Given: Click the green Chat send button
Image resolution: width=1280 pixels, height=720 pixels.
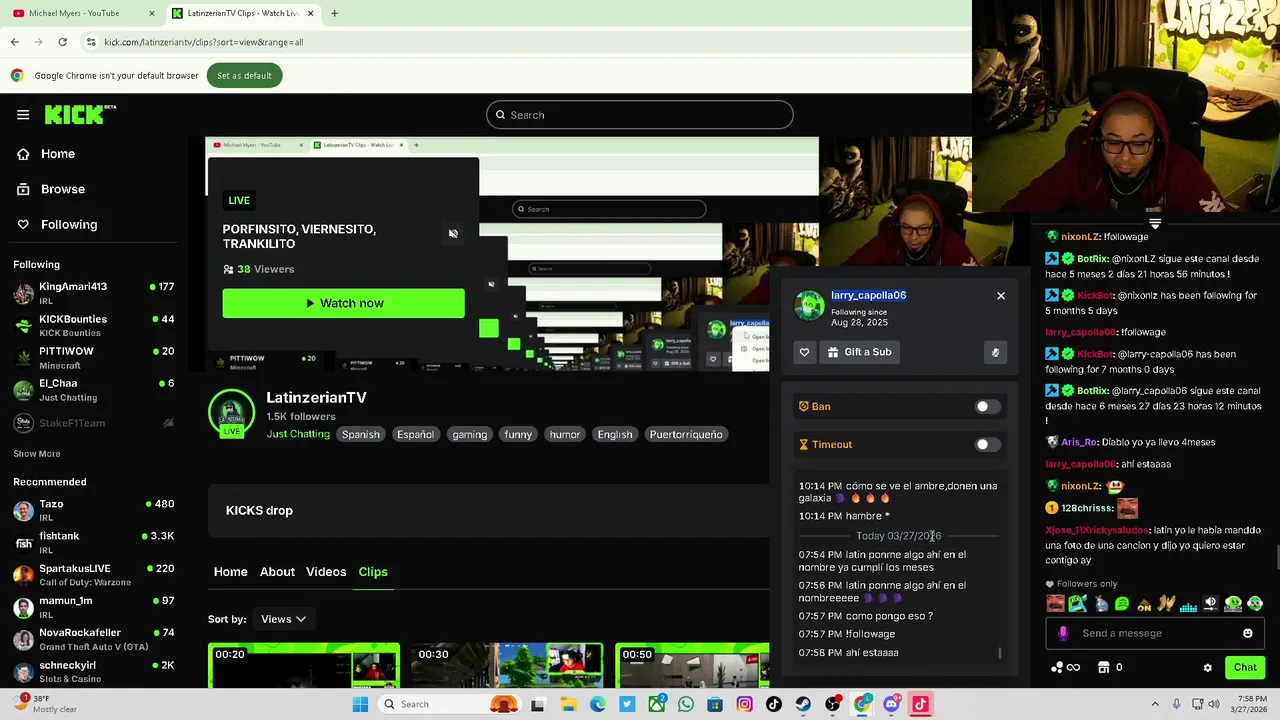Looking at the screenshot, I should tap(1245, 667).
